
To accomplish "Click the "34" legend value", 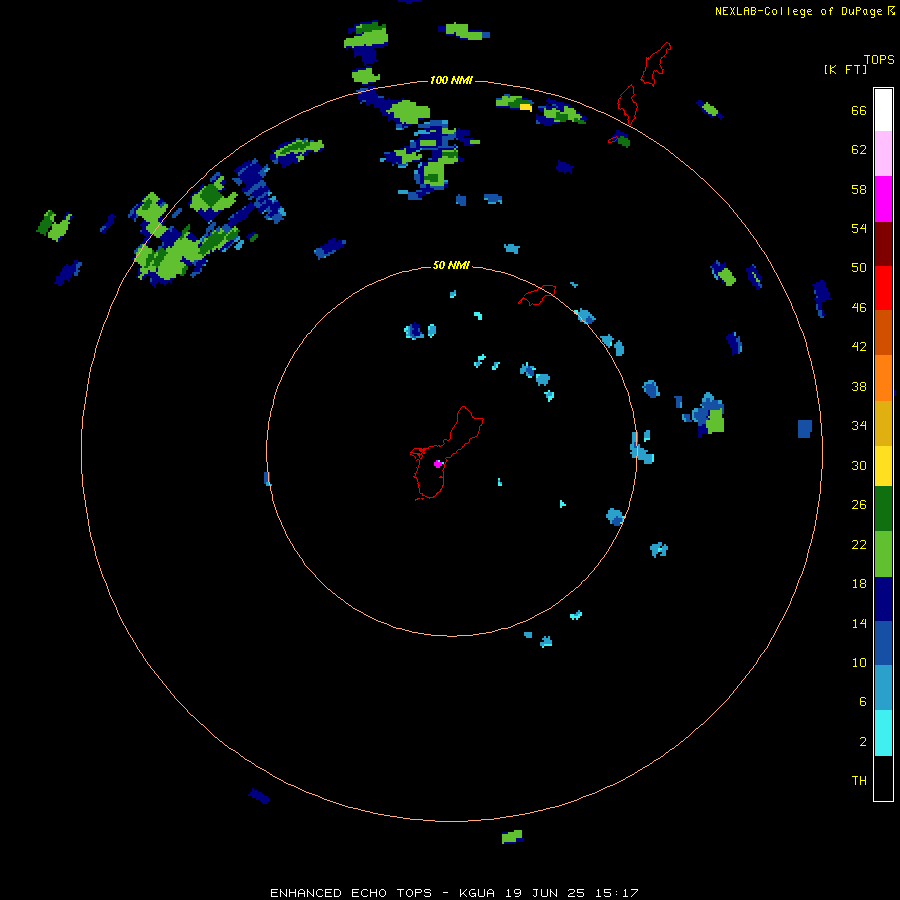I will click(x=859, y=426).
